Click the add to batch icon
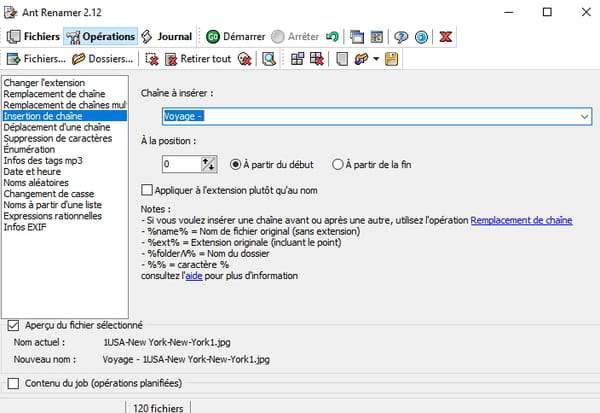600x413 pixels. click(297, 59)
